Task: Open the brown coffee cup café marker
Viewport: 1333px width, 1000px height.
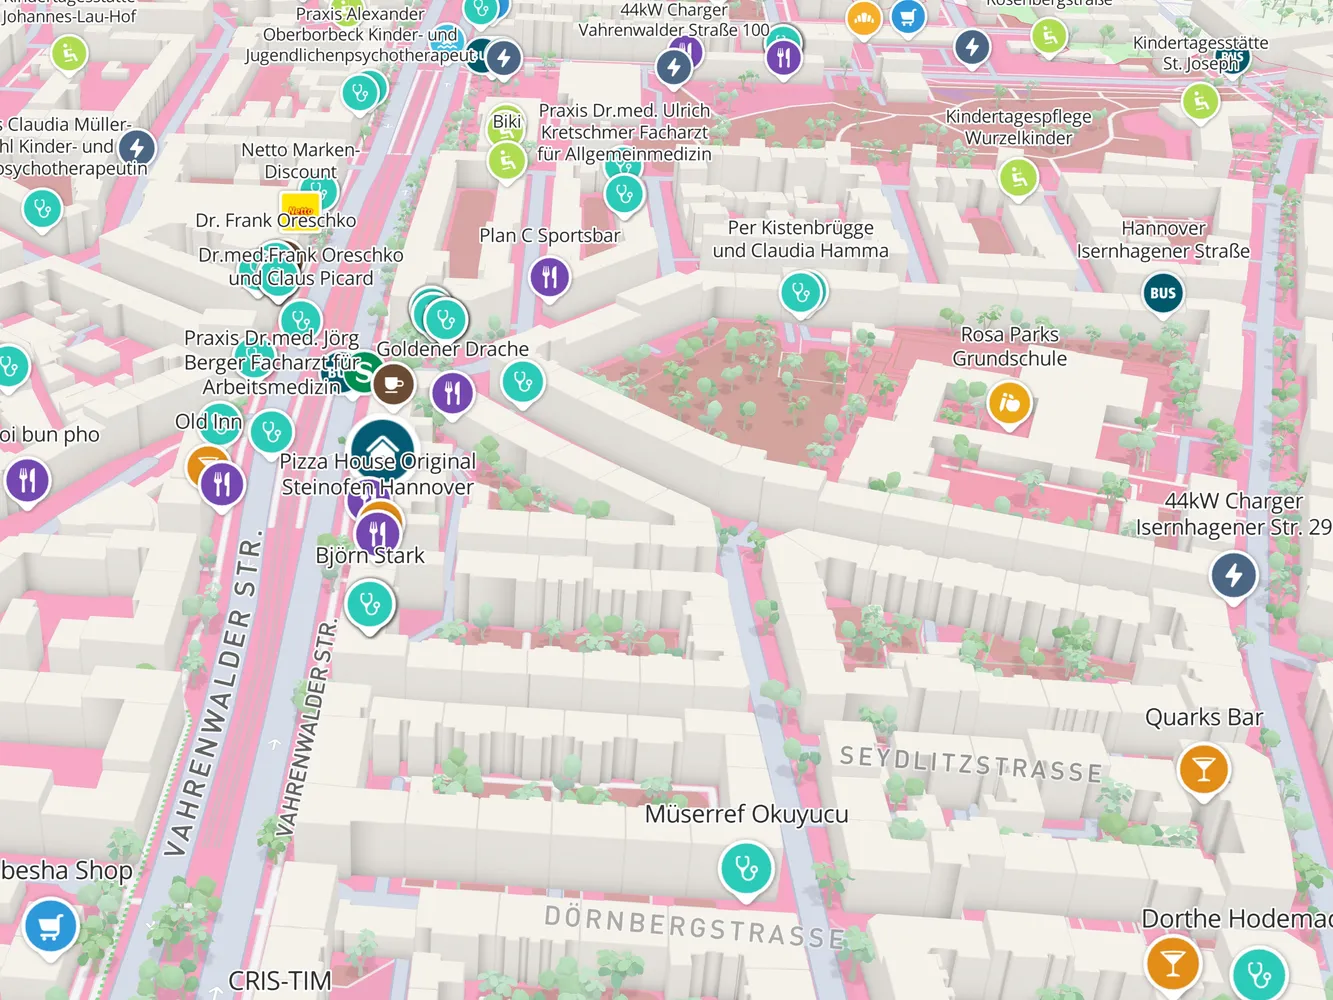Action: [393, 383]
